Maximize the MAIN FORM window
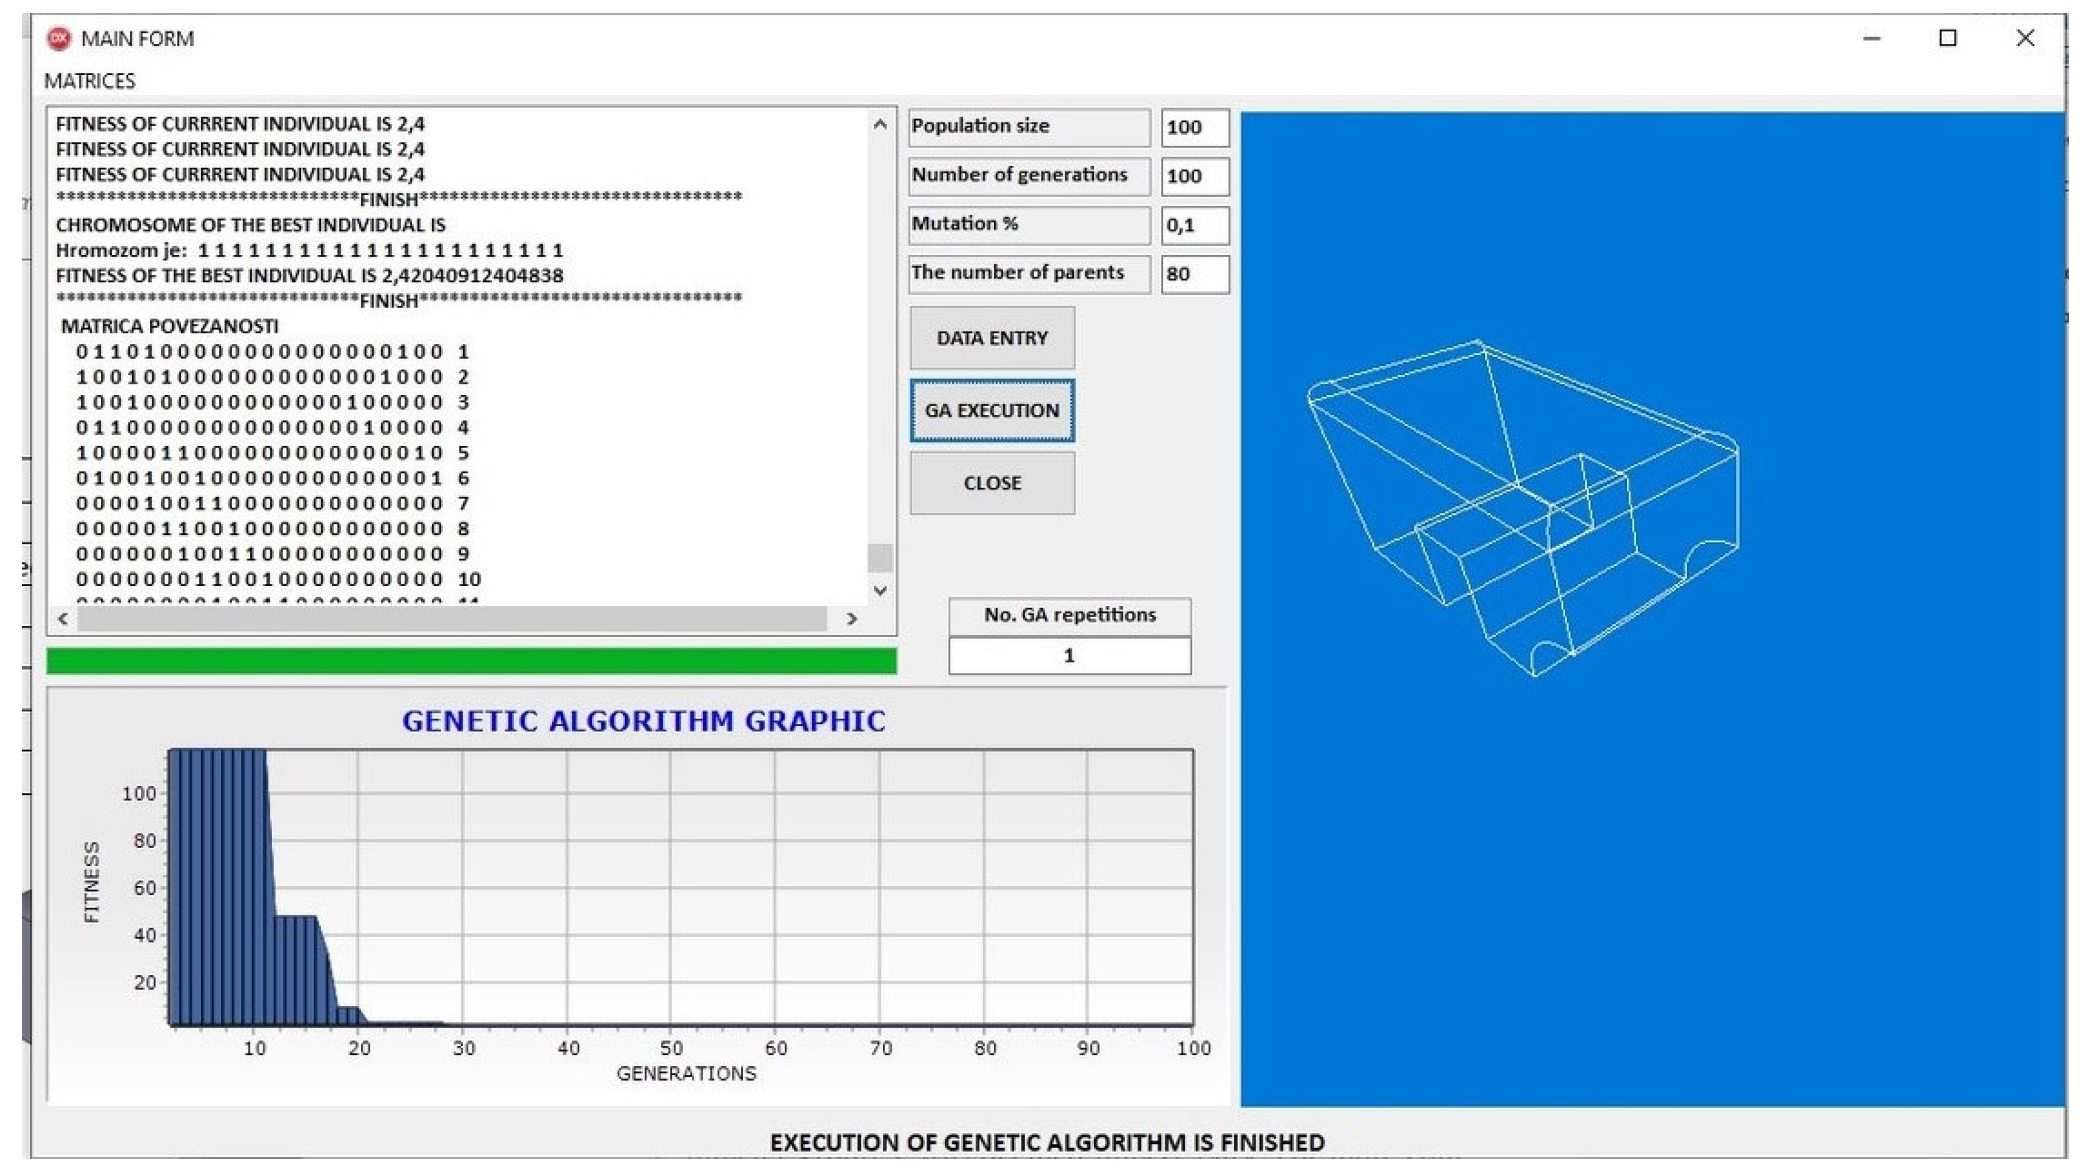Screen dimensions: 2083x1176 tap(1947, 38)
